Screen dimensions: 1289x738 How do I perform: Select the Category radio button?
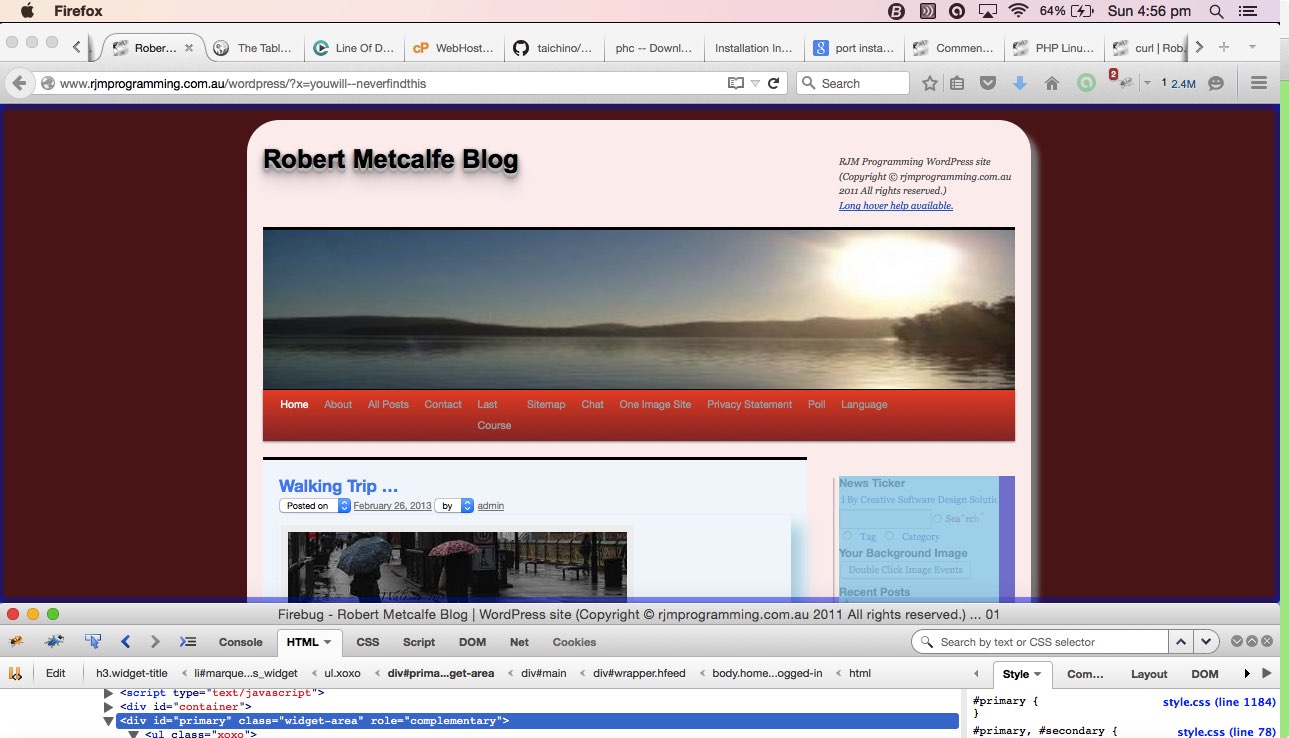[889, 536]
